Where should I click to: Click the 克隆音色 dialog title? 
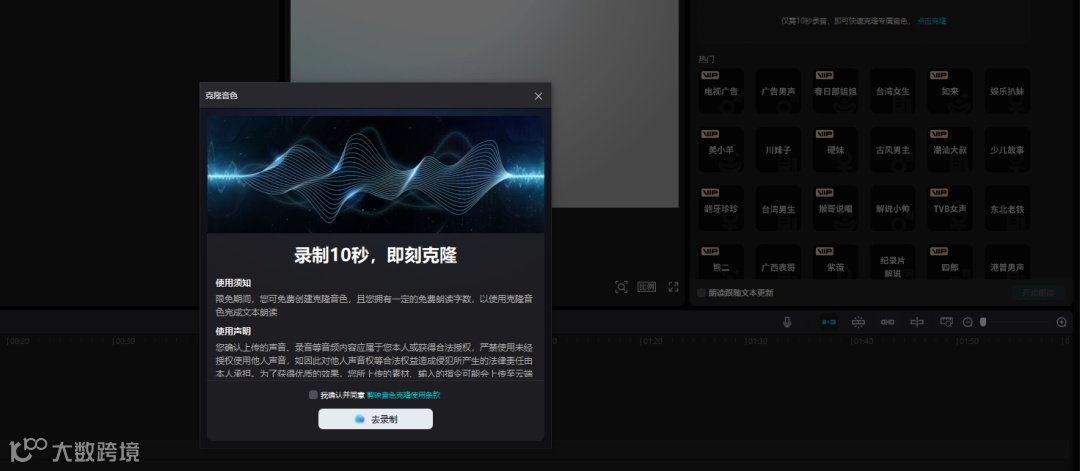(x=221, y=96)
